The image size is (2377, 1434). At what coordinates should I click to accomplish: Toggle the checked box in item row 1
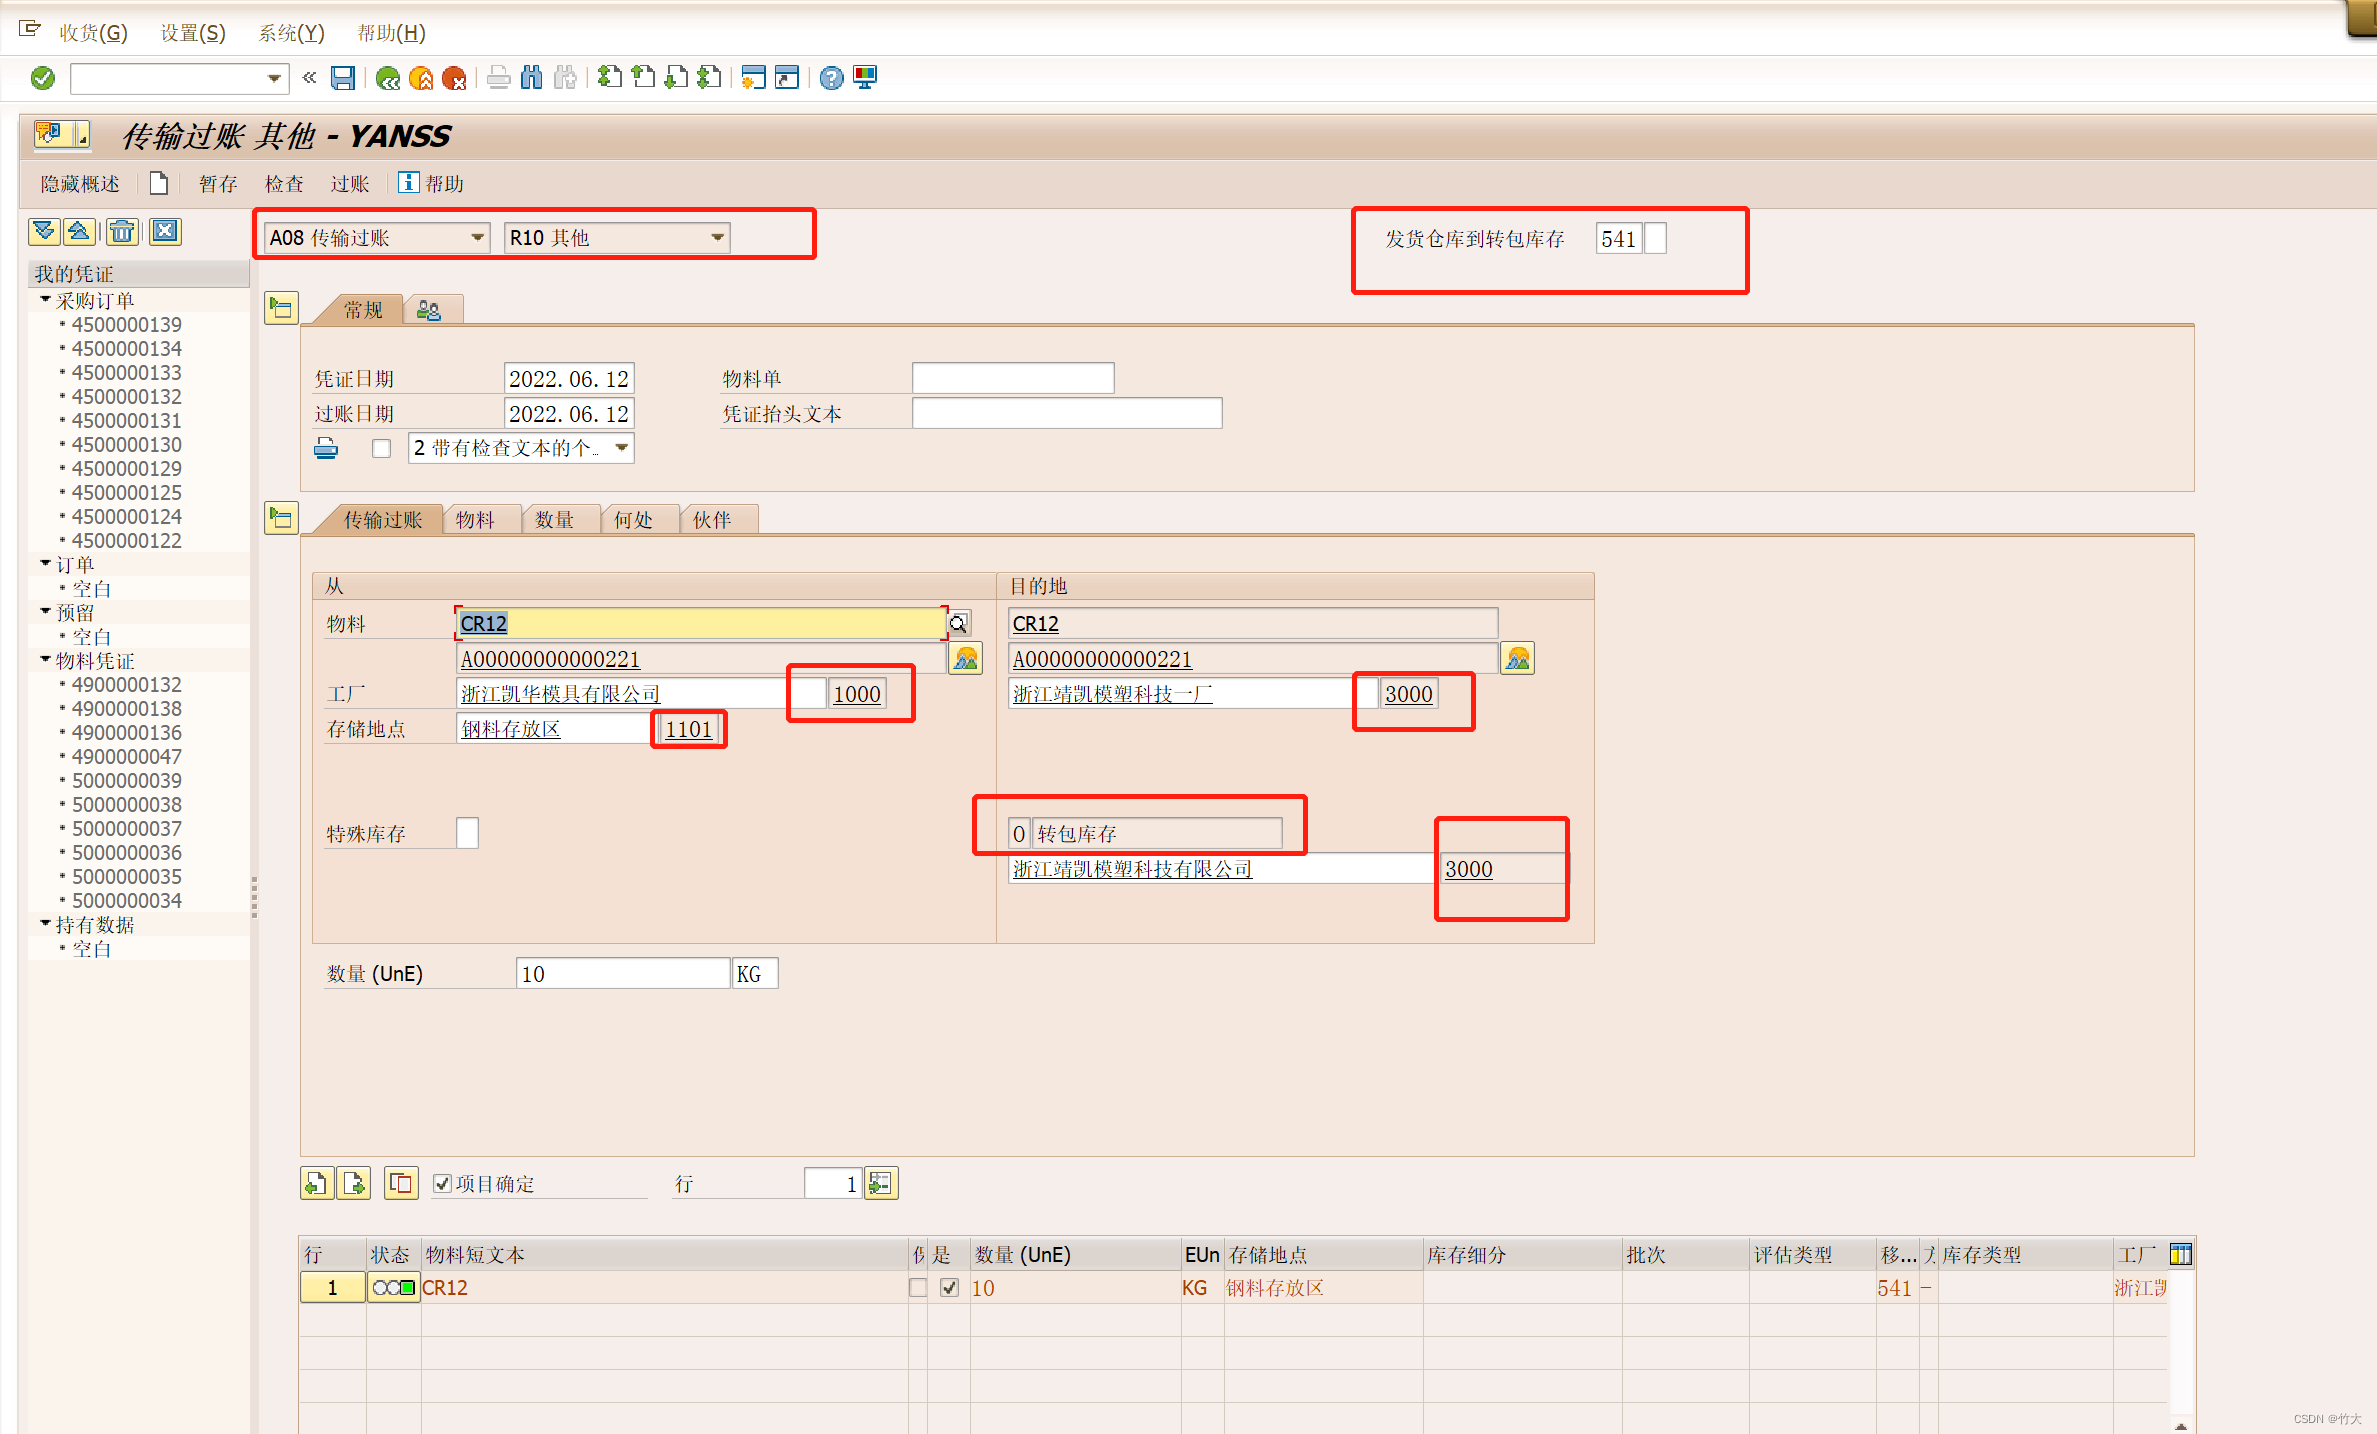(x=949, y=1288)
